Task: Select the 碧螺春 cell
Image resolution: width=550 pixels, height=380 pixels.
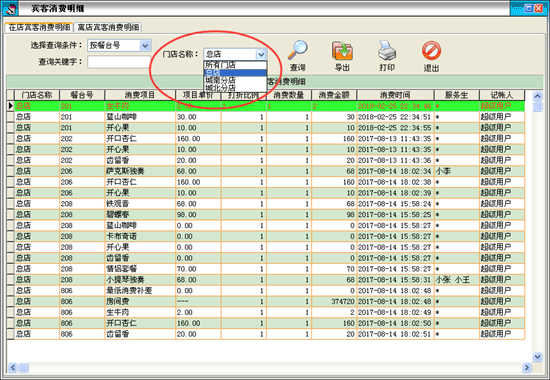Action: pos(140,215)
